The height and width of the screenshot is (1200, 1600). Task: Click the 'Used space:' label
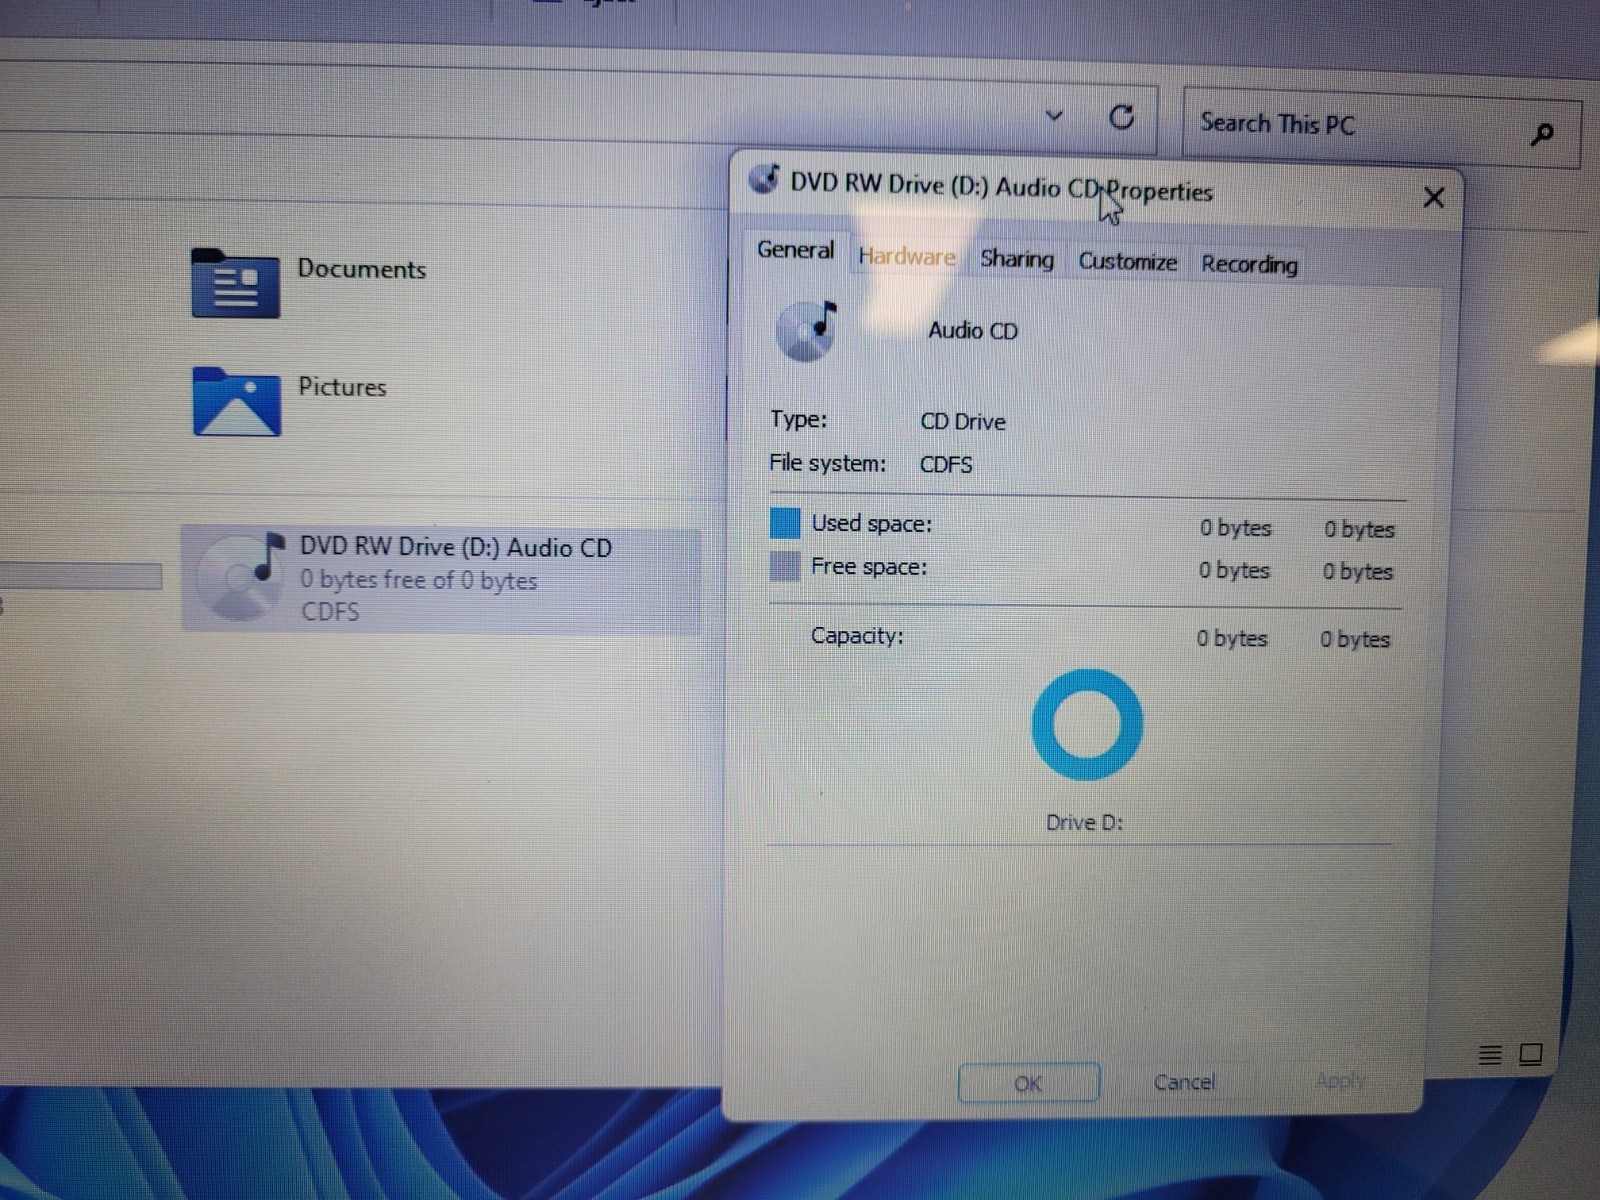(871, 523)
